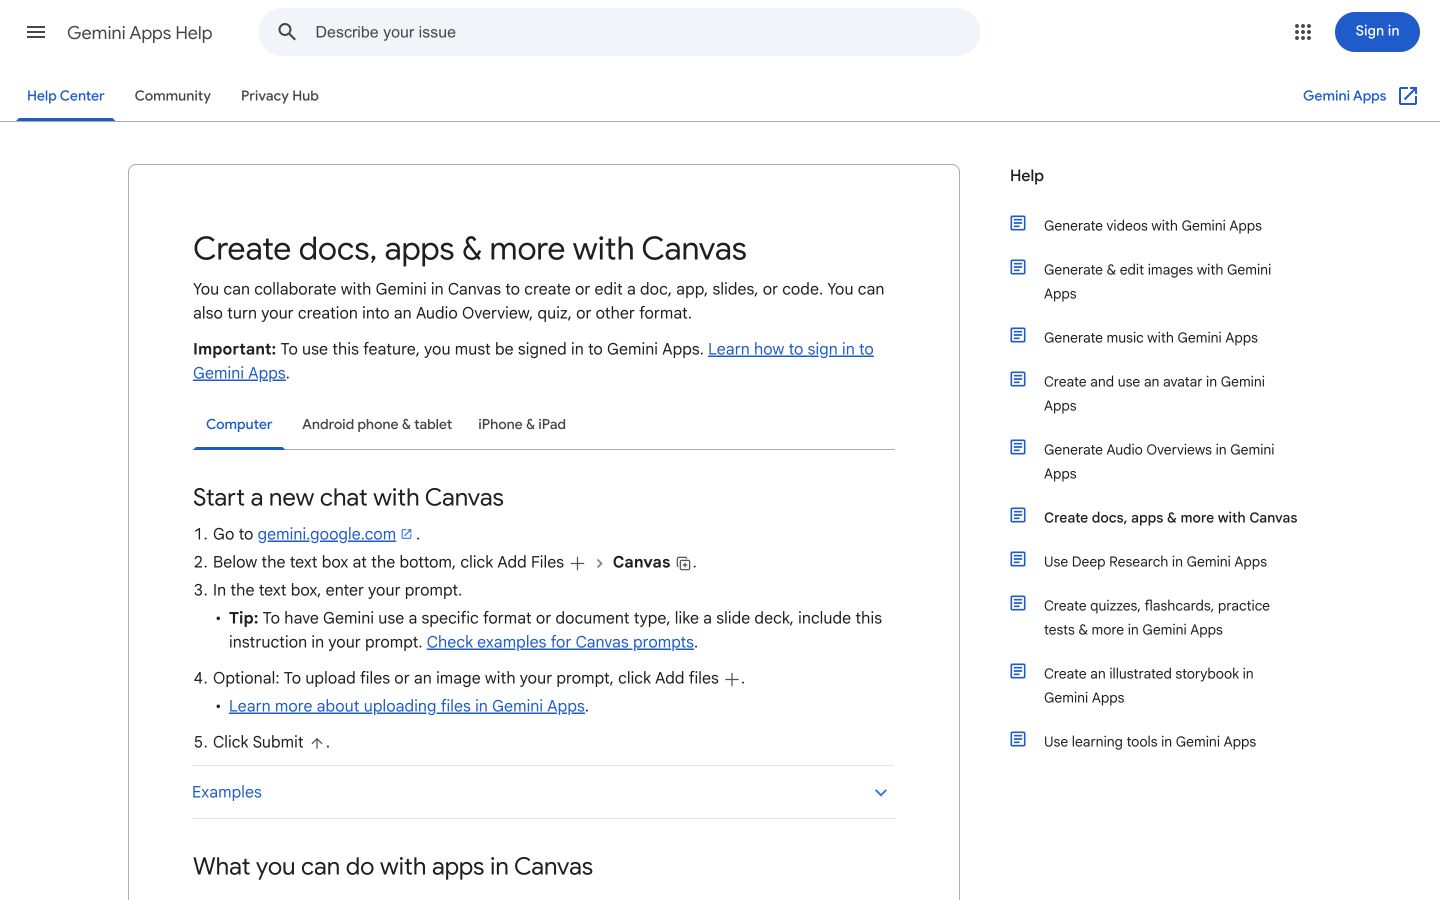This screenshot has width=1440, height=900.
Task: Click document icon beside Use learning tools
Action: pyautogui.click(x=1018, y=740)
